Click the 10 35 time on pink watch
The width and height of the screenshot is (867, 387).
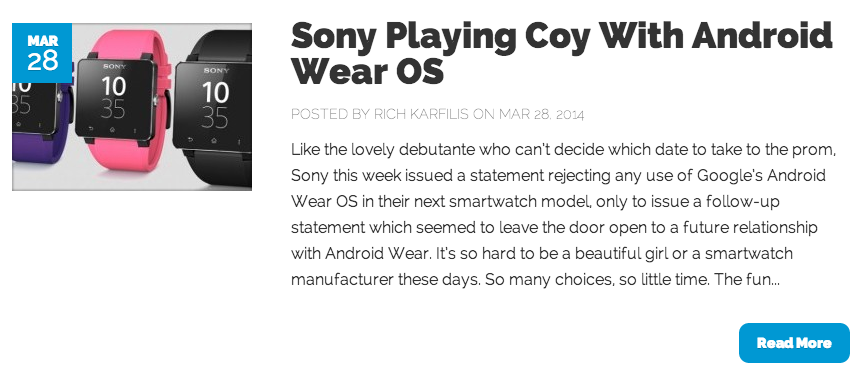coord(113,97)
